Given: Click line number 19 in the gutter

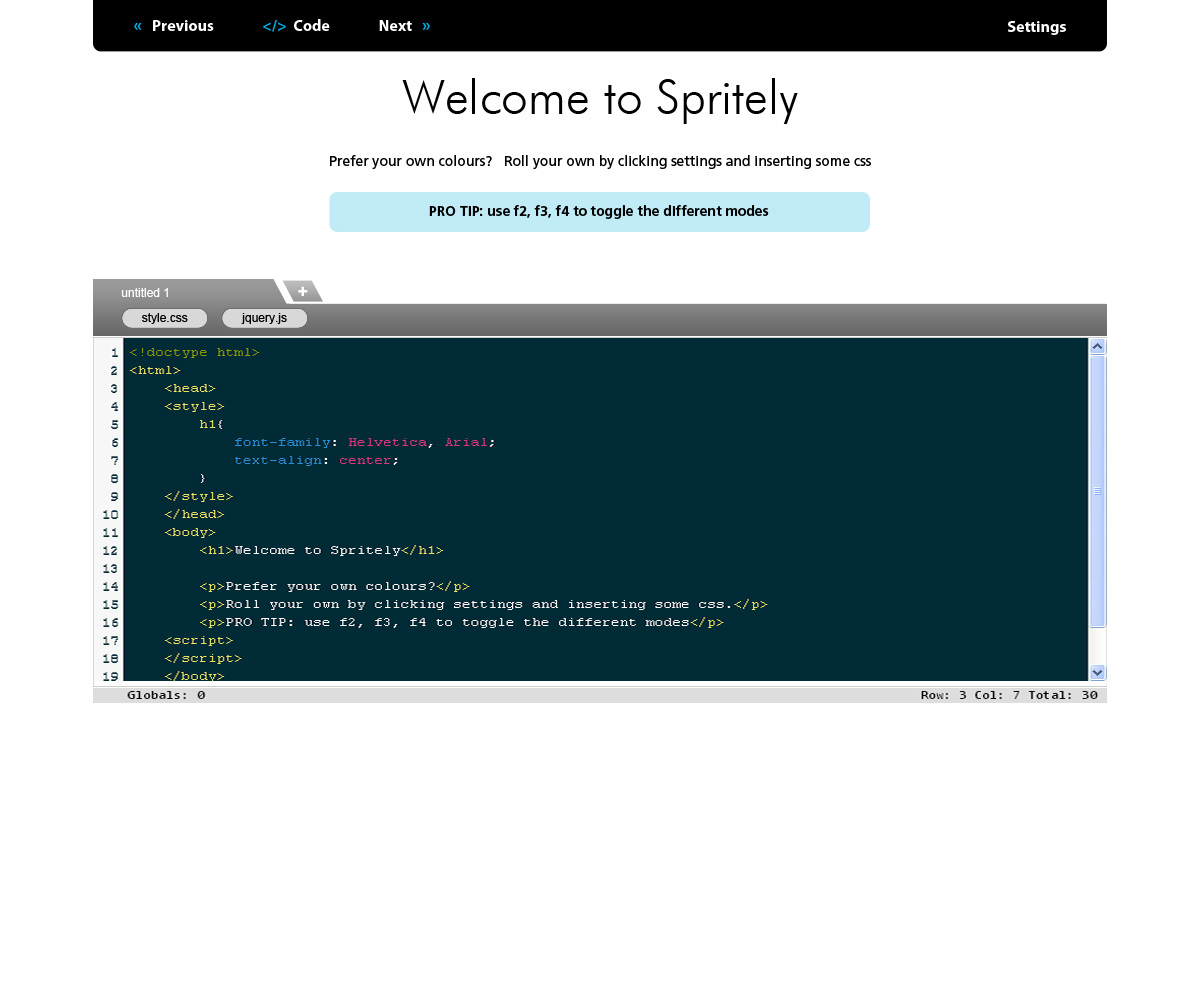Looking at the screenshot, I should point(110,676).
